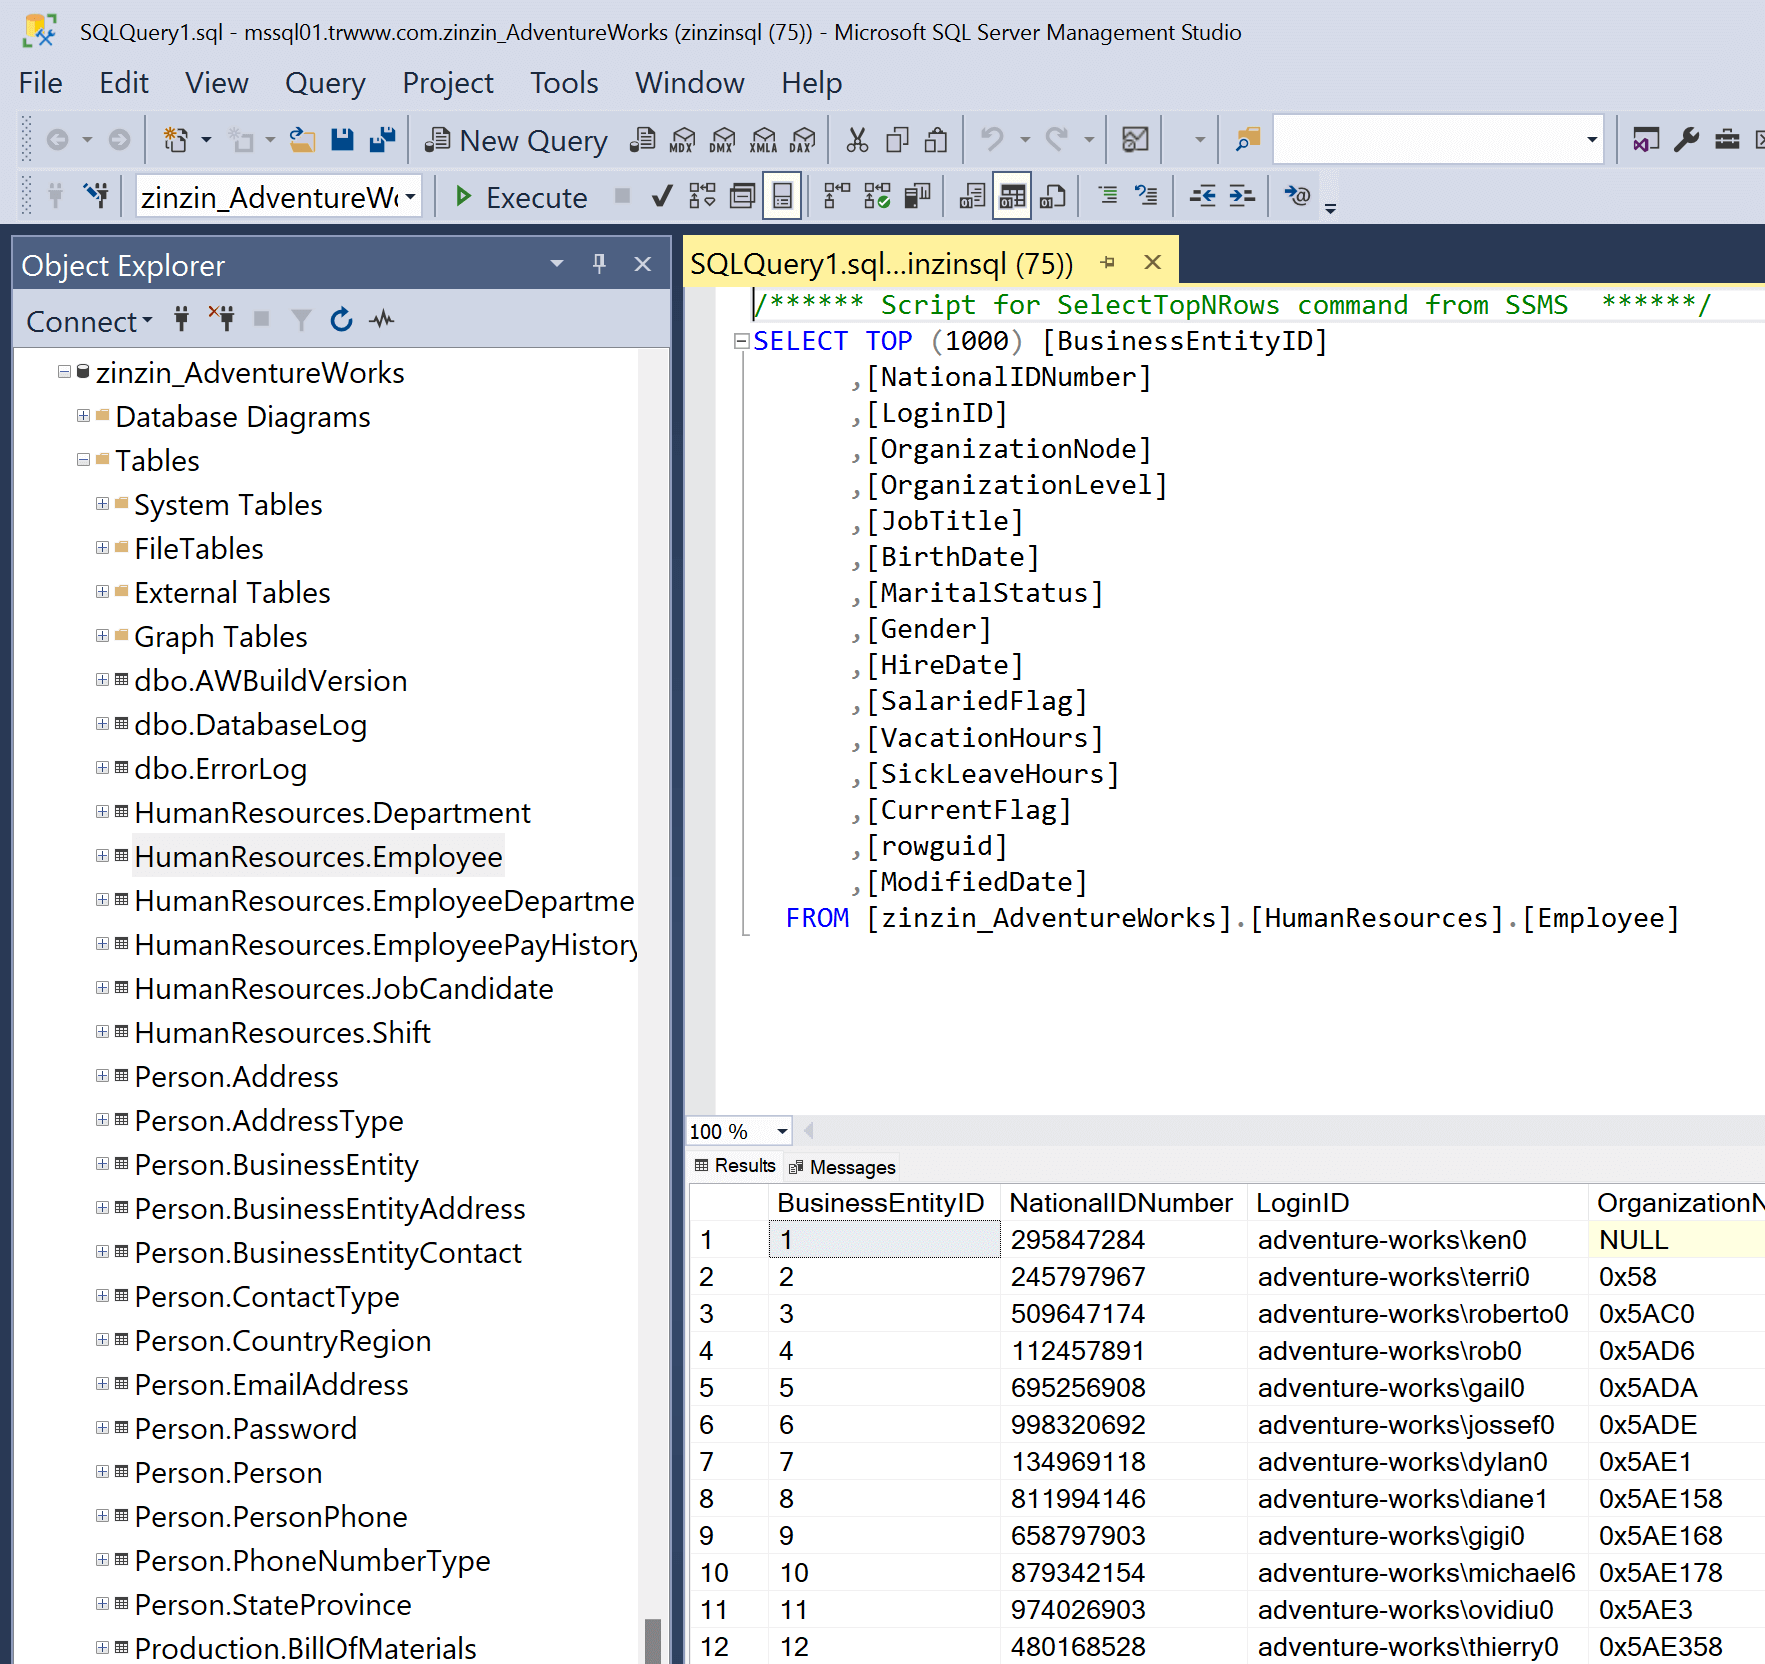Toggle Include Actual Execution Plan
The width and height of the screenshot is (1765, 1664).
tap(837, 196)
